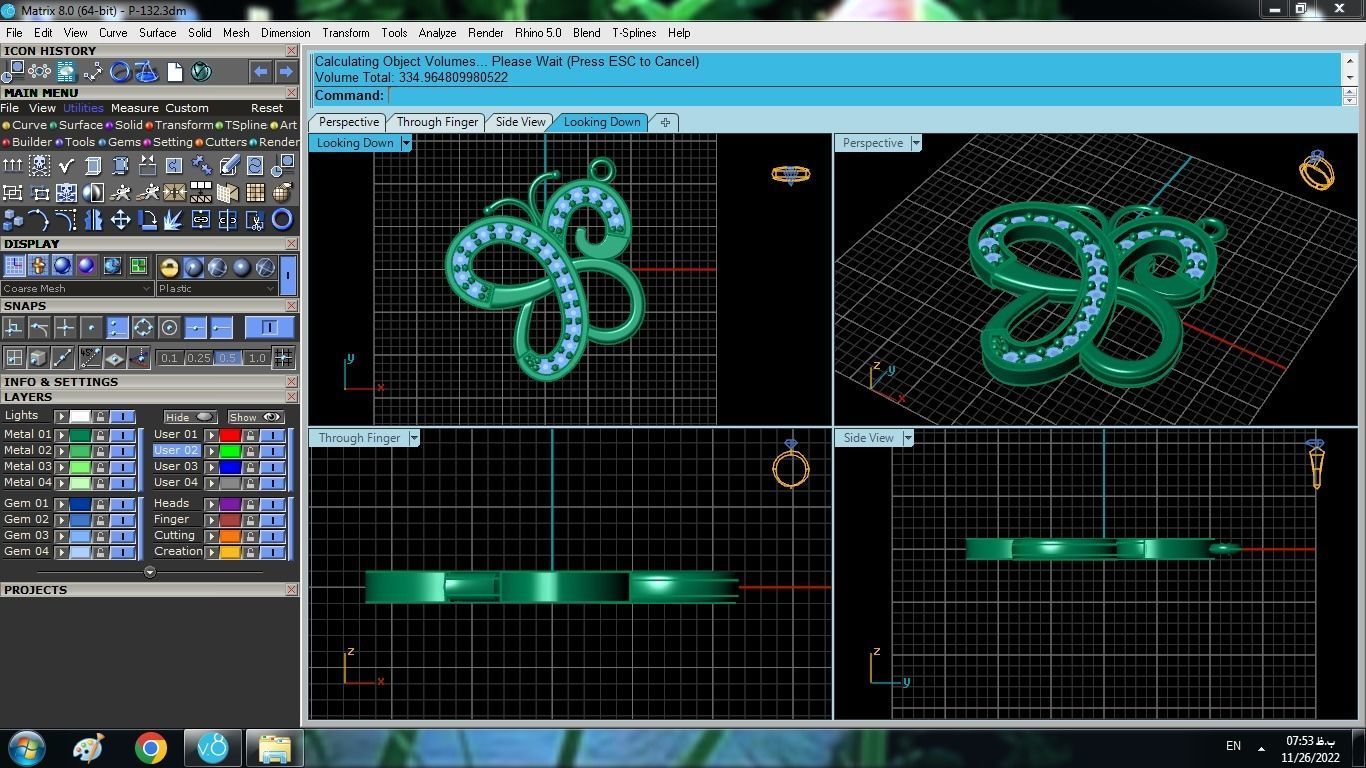Click the scissors cut icon in Utilities
Screen dimensions: 1366x768
[255, 219]
